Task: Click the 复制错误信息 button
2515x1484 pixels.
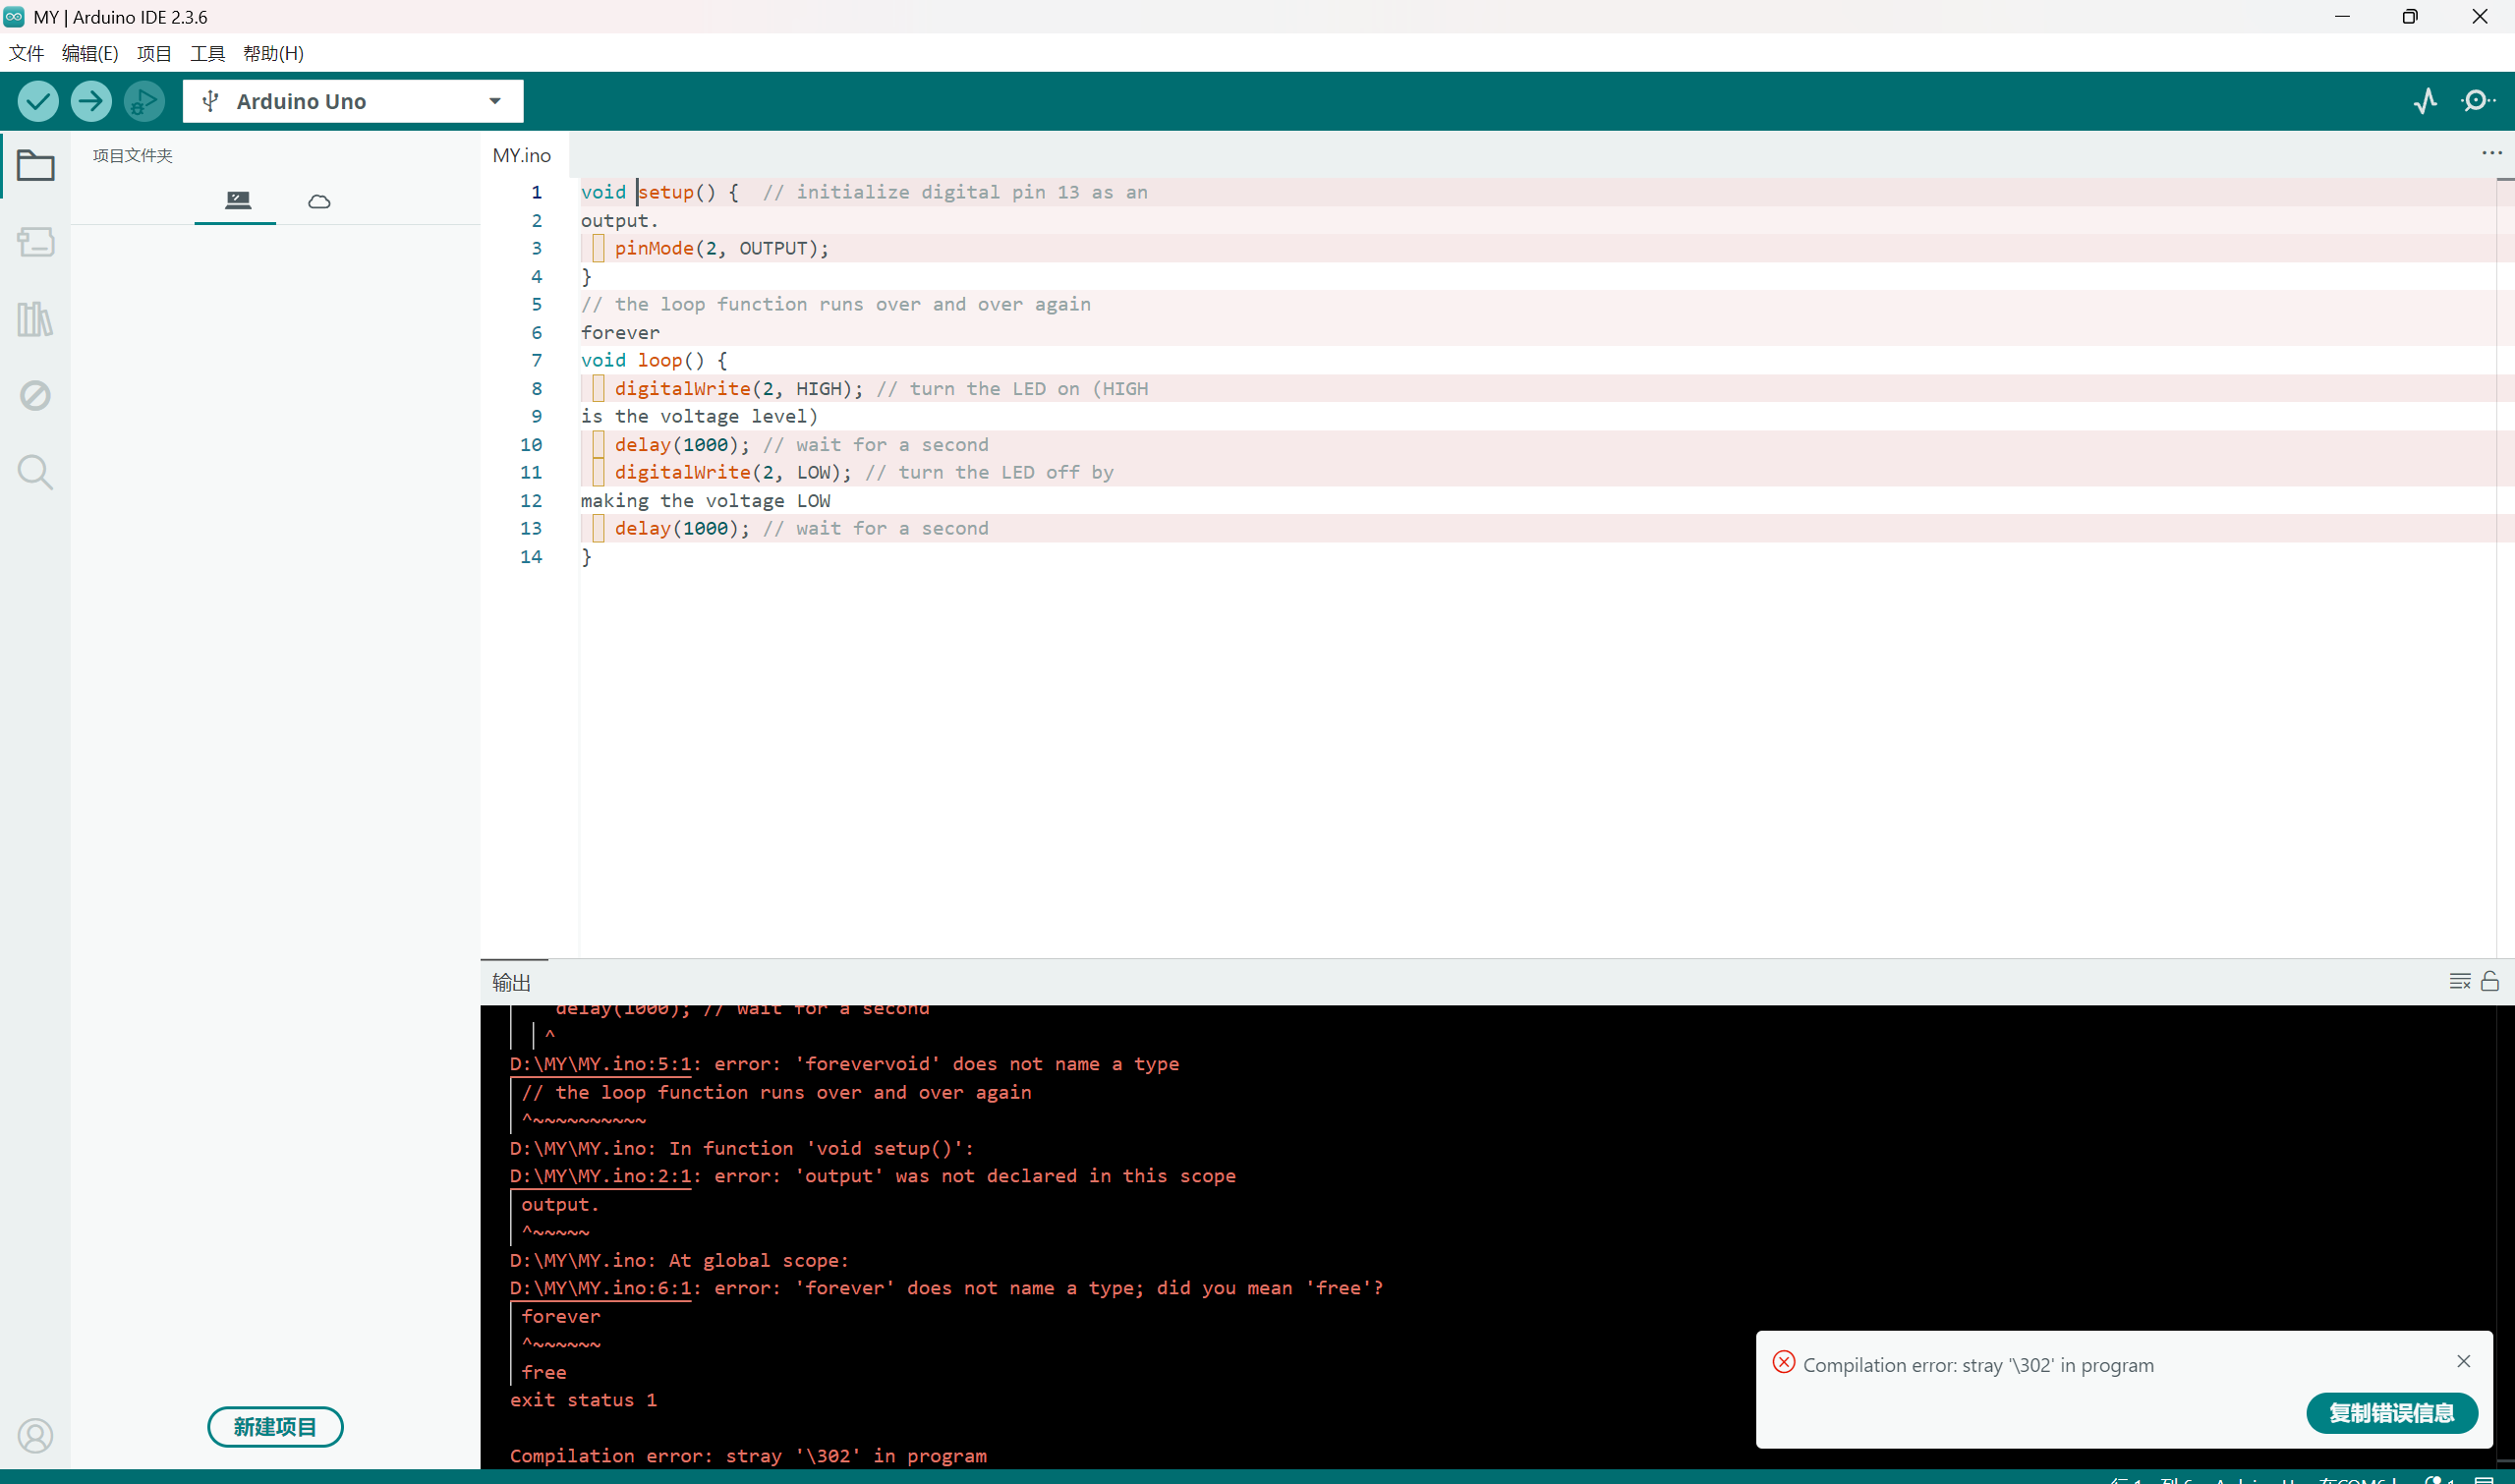Action: (2391, 1413)
